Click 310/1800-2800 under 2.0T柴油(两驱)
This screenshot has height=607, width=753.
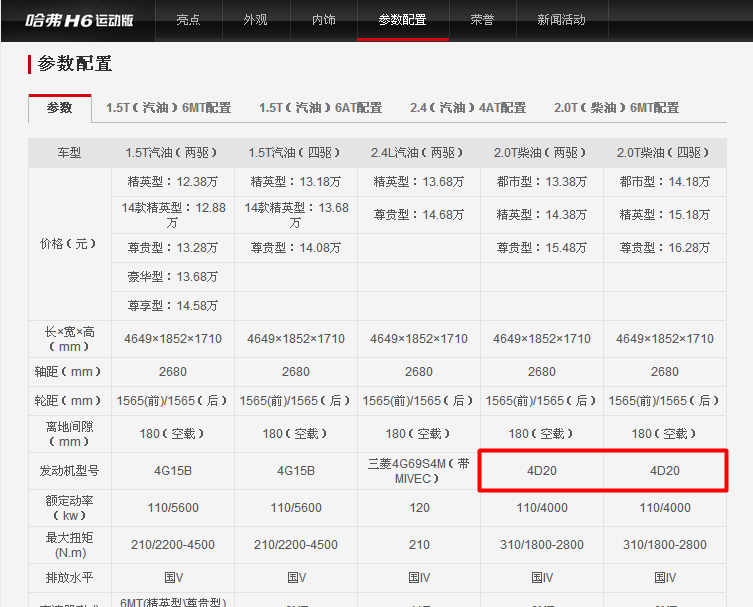click(542, 545)
